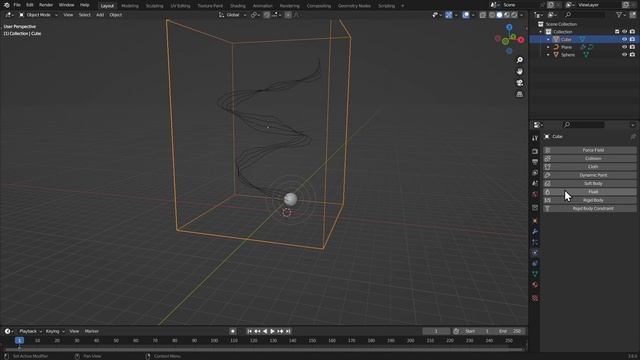Expand Sphere item in outliner
Image resolution: width=640 pixels, height=360 pixels.
(548, 55)
